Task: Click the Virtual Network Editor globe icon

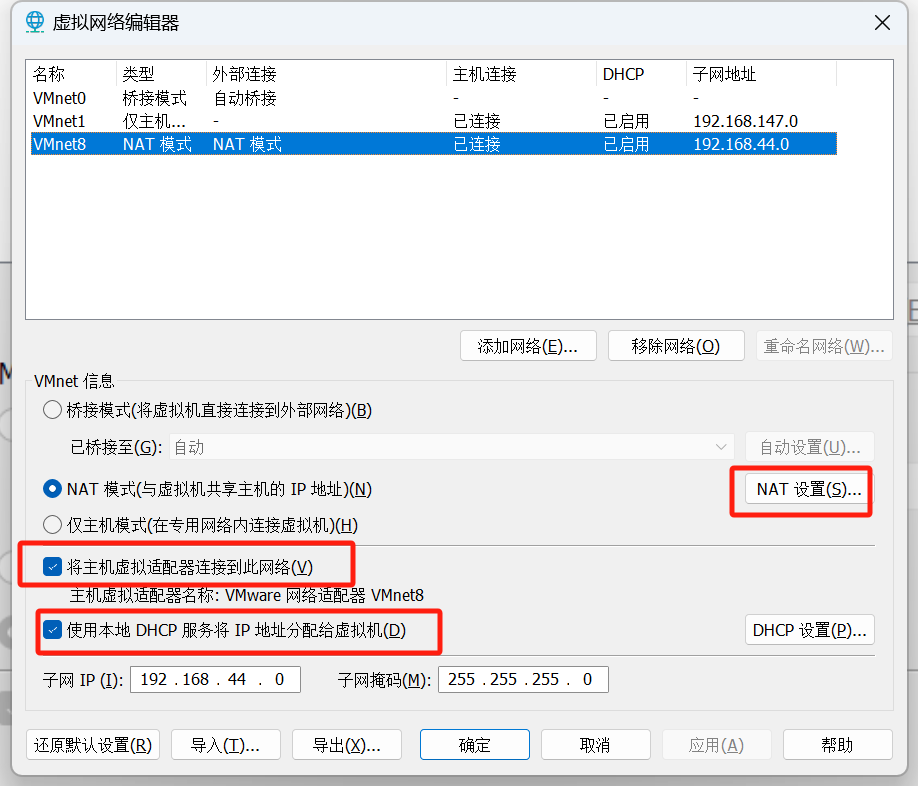Action: 35,22
